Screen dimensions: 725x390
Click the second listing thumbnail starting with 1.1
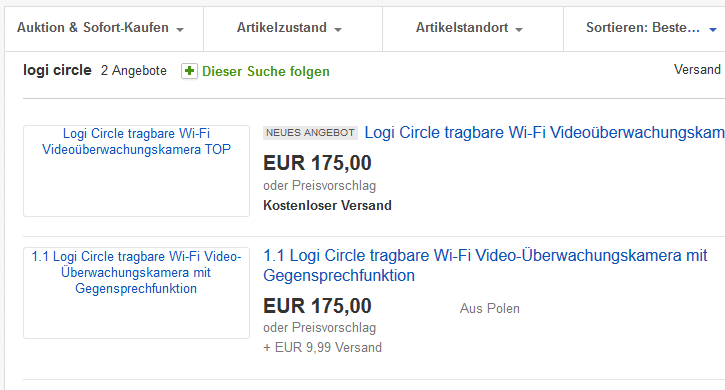click(x=136, y=293)
